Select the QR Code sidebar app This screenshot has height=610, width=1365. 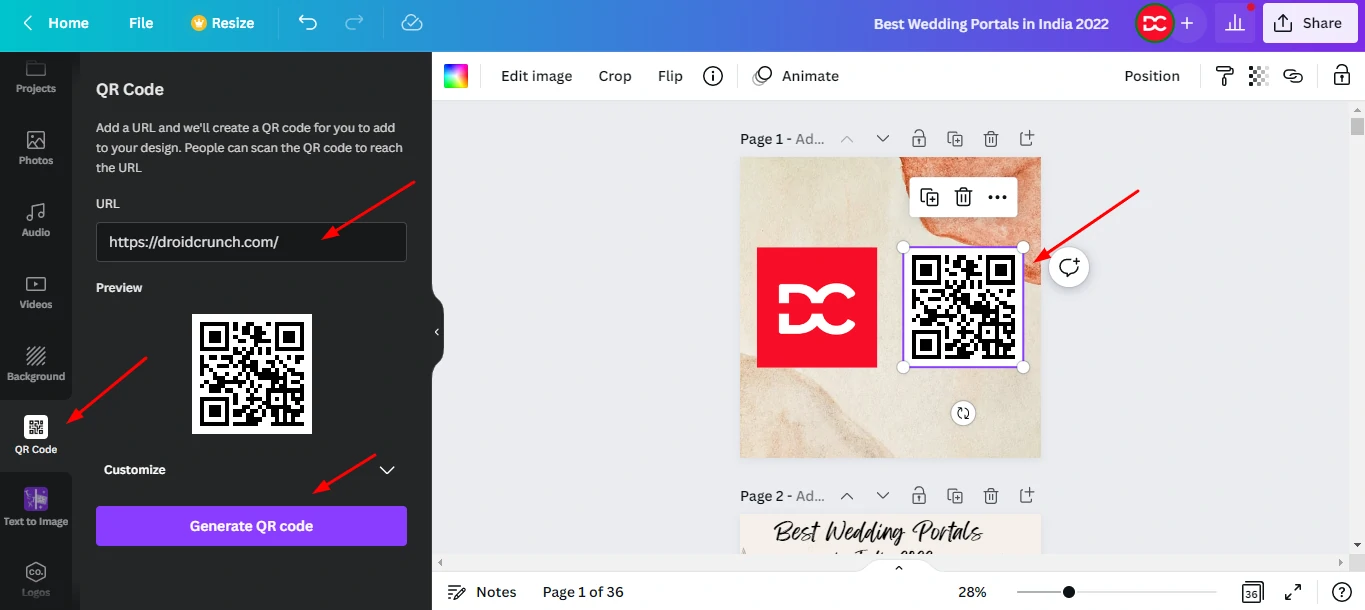tap(36, 436)
